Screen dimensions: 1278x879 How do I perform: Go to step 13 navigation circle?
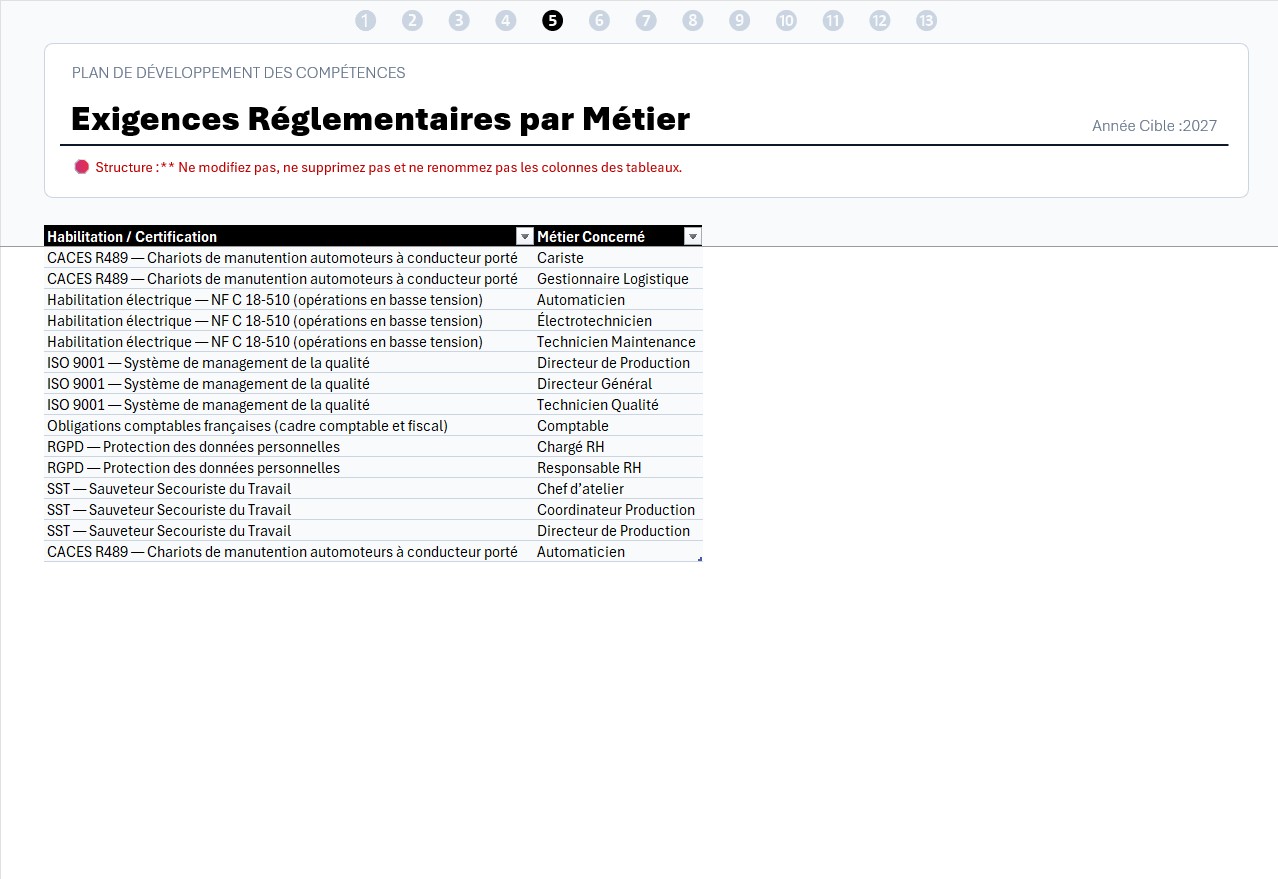tap(927, 20)
